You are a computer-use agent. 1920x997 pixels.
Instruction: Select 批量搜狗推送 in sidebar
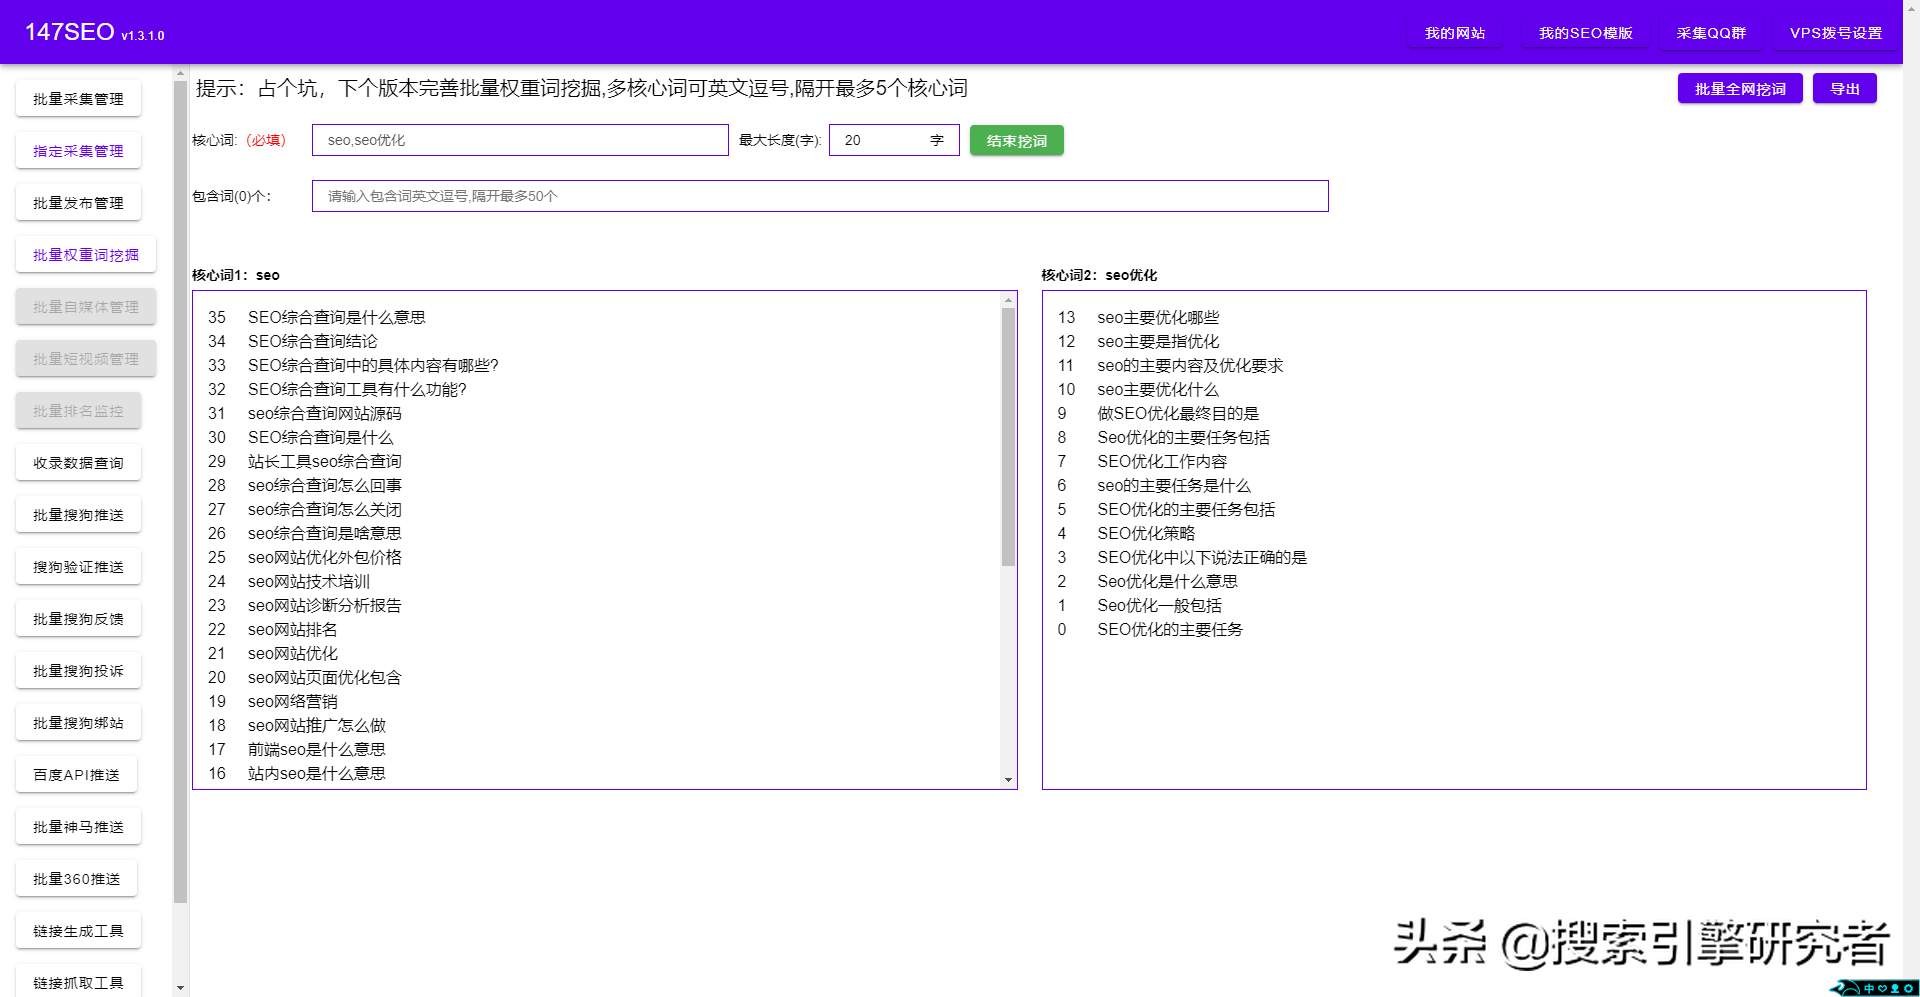tap(78, 514)
